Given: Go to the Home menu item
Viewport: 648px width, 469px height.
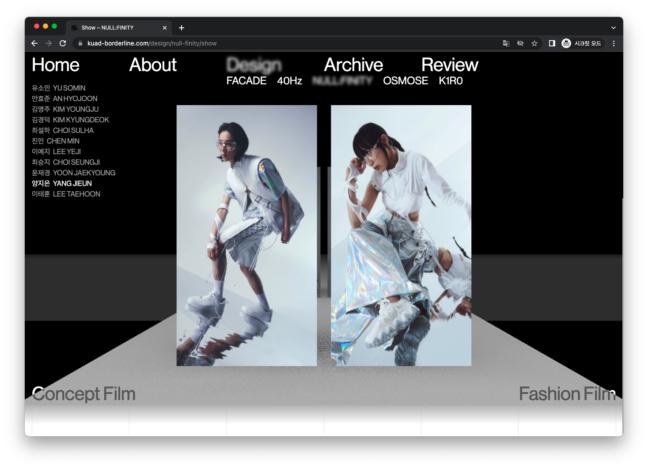Looking at the screenshot, I should click(x=55, y=65).
